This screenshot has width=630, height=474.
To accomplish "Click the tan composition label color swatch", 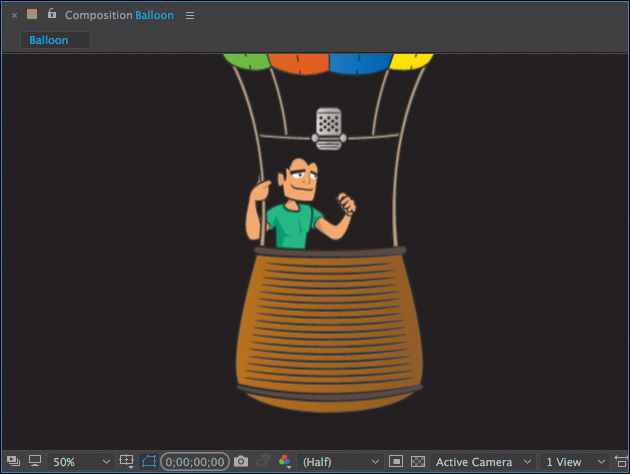I will pyautogui.click(x=32, y=14).
